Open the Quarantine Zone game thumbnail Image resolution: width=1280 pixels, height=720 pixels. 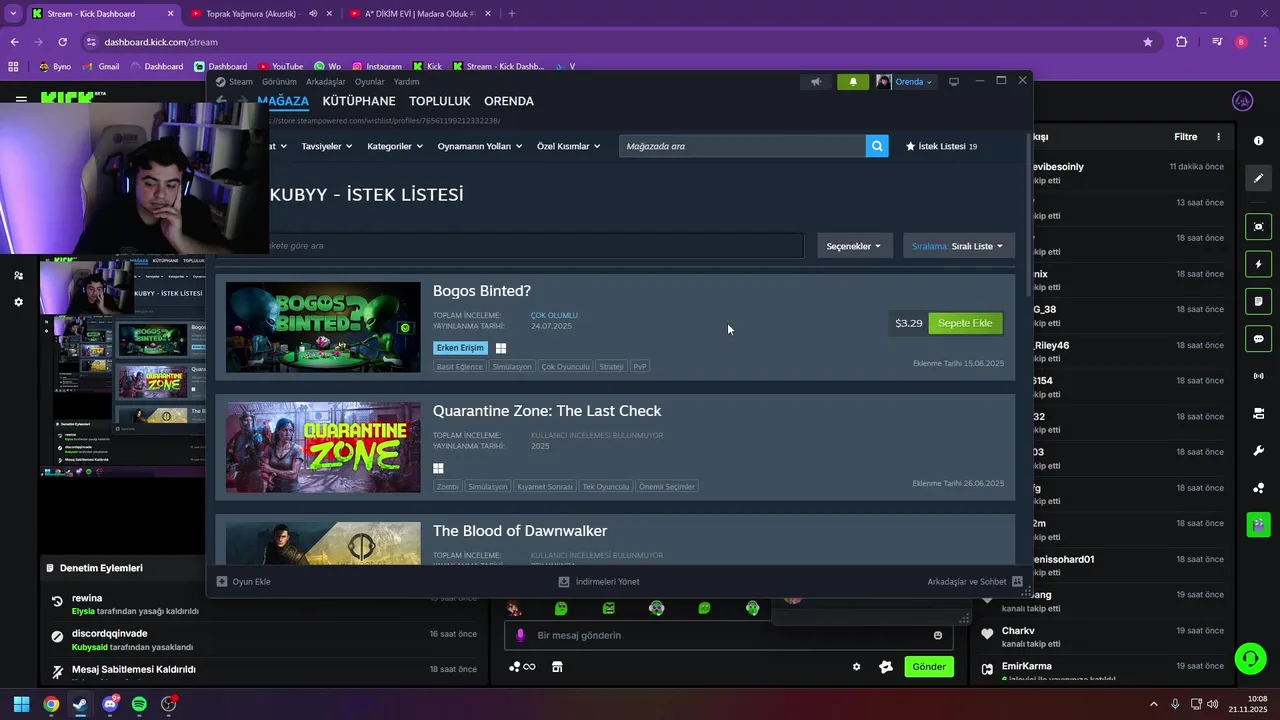[323, 447]
